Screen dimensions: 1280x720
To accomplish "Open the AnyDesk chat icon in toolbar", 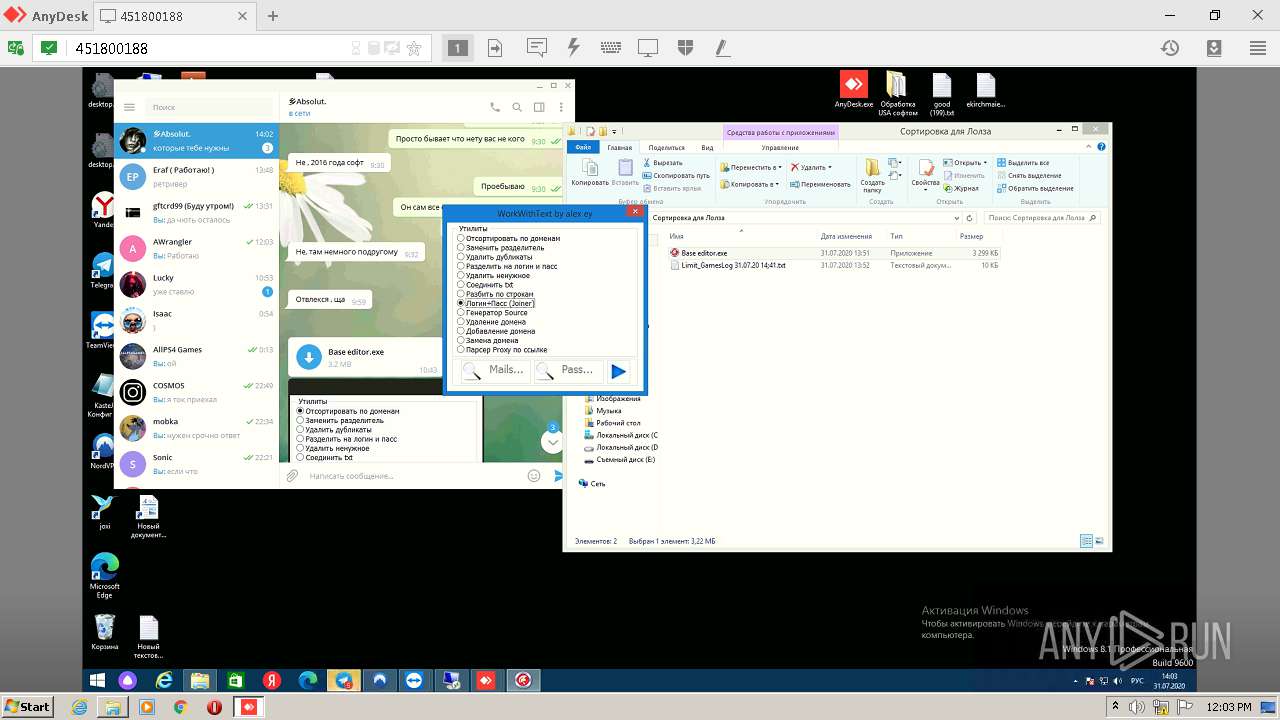I will [x=537, y=47].
